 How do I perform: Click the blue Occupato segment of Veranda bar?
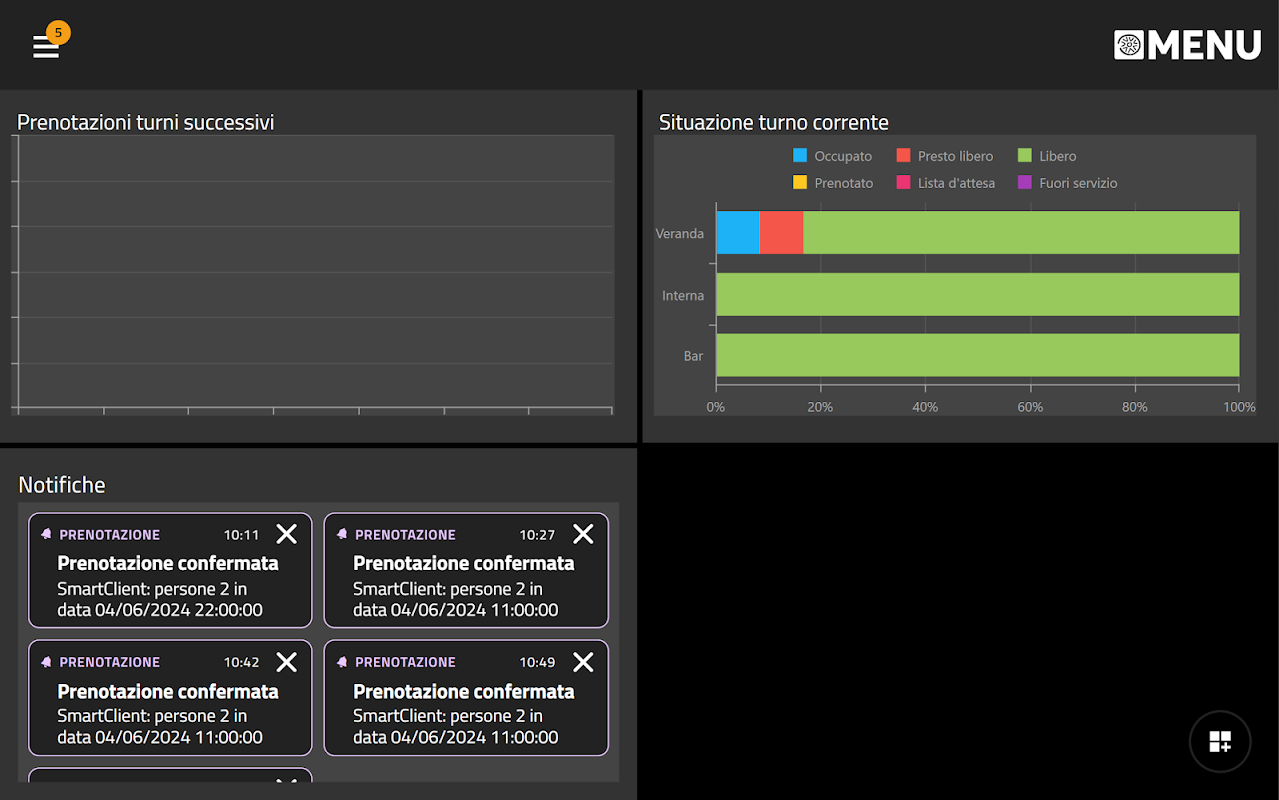coord(738,232)
